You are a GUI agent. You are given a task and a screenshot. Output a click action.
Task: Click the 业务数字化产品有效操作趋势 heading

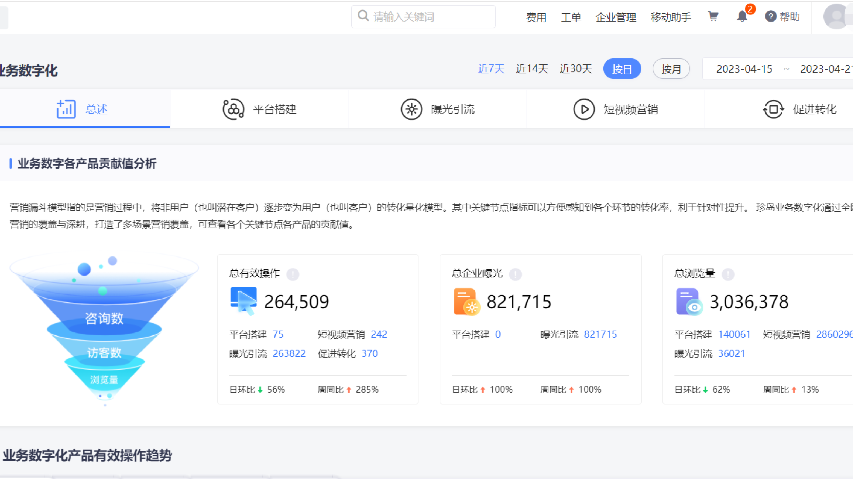(87, 456)
